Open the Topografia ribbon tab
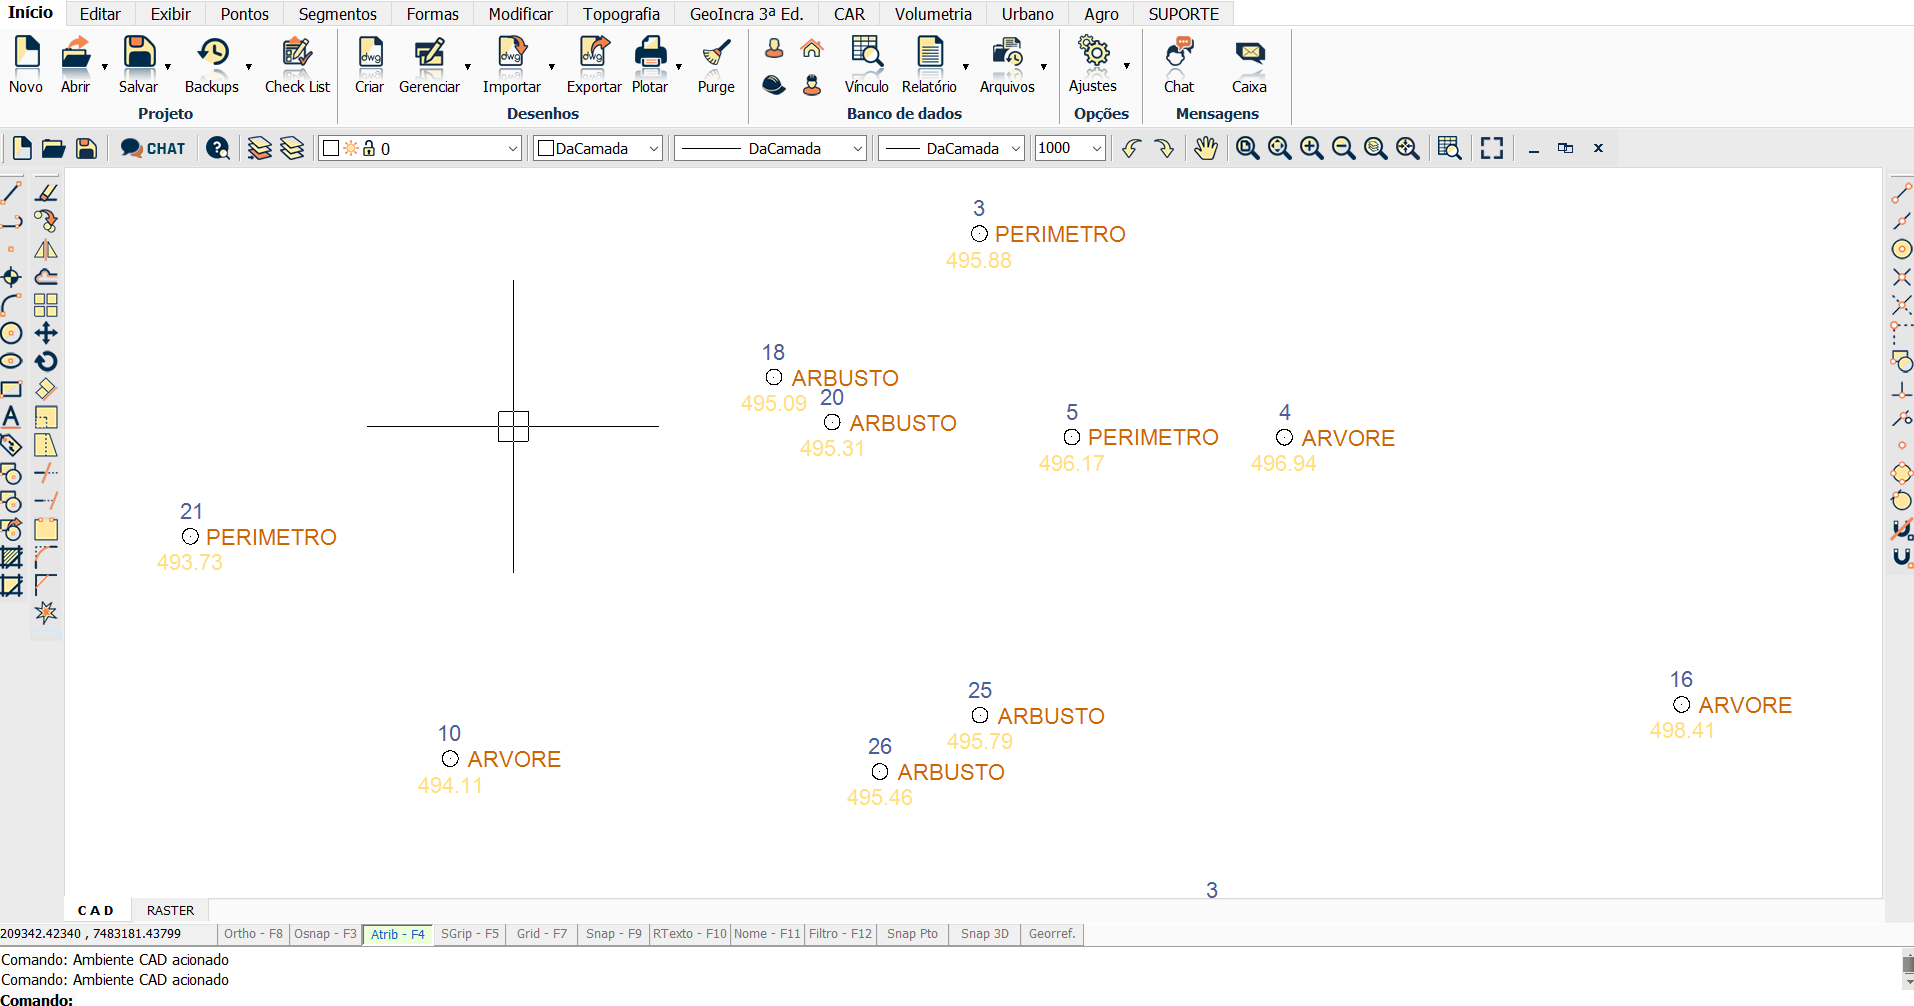Screen dimensions: 1914x1006 coord(621,14)
